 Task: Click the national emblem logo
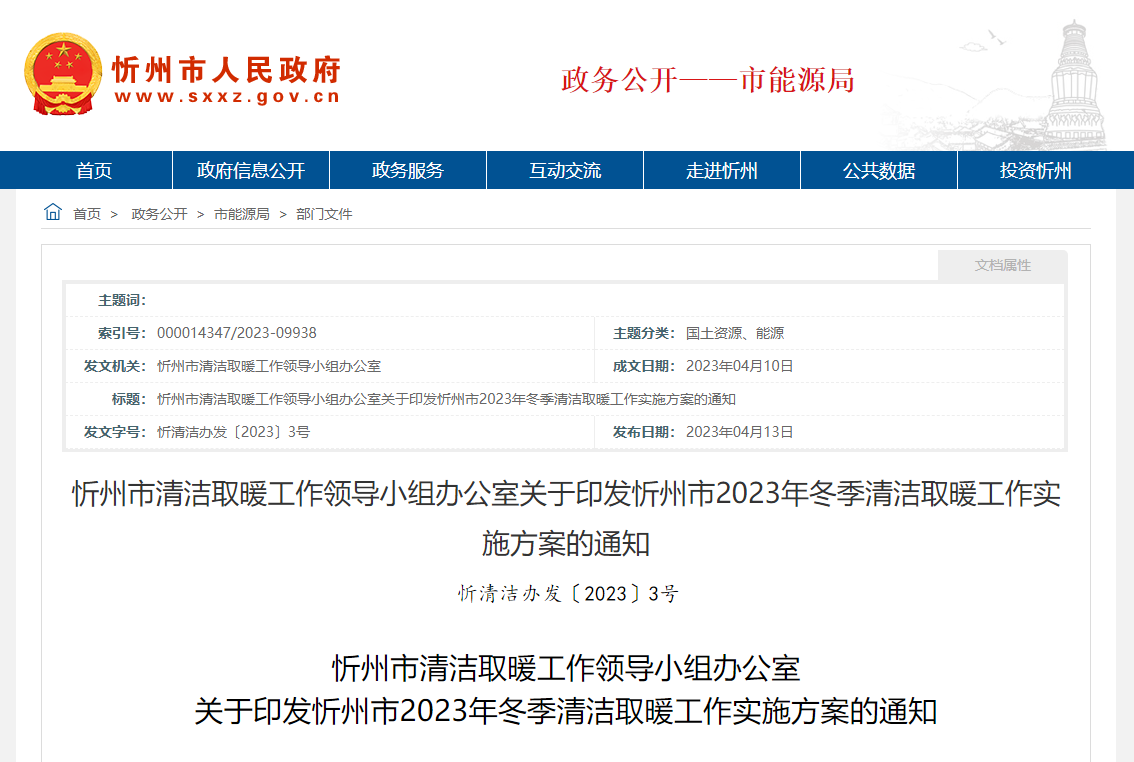pos(63,74)
